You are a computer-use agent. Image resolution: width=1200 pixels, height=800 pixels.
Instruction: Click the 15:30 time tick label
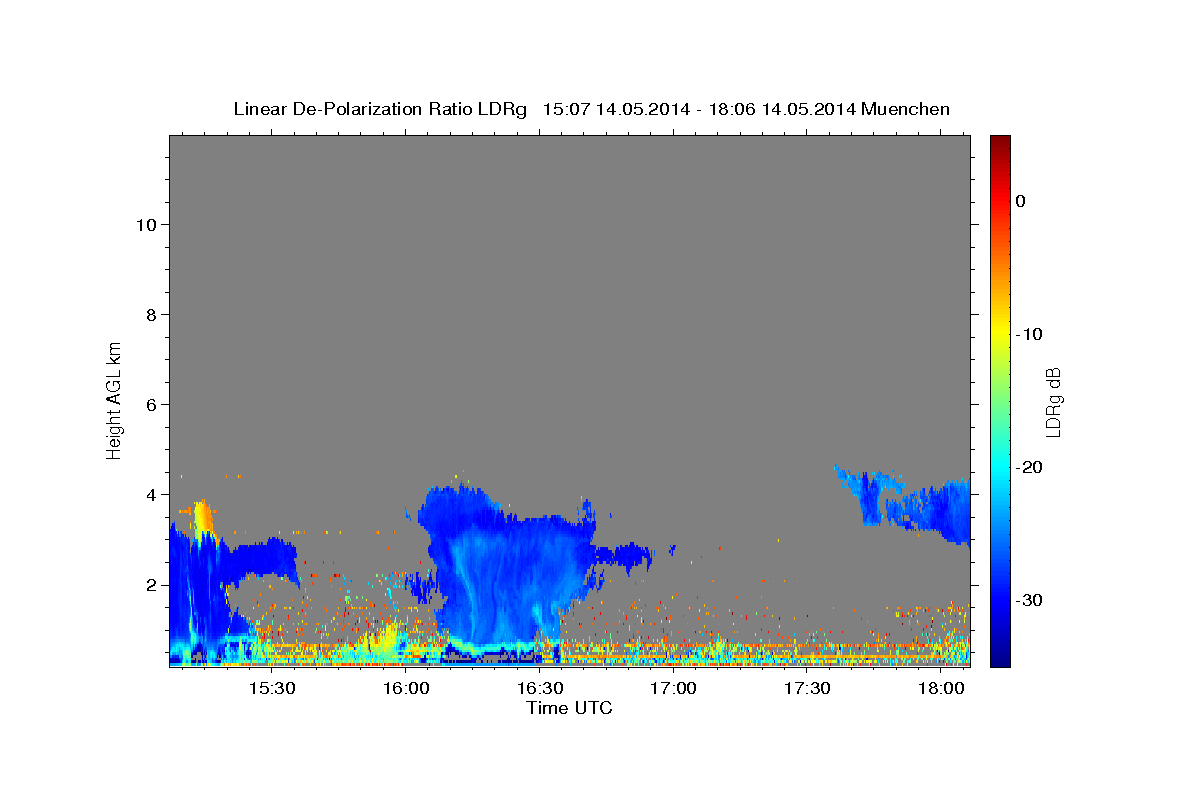(270, 689)
